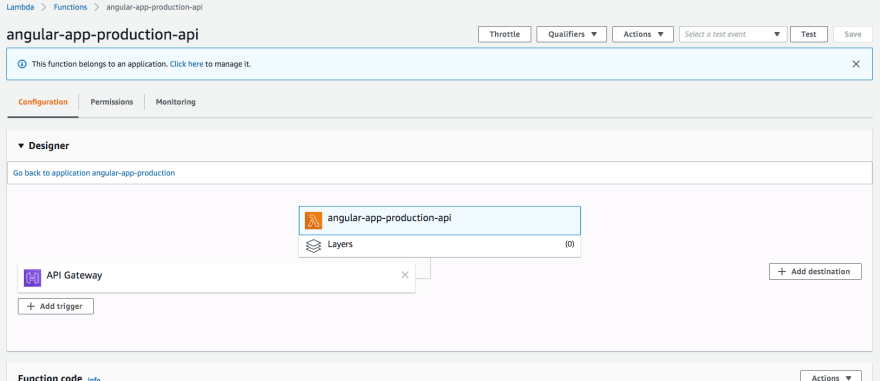Click the angular-app-production-api breadcrumb text
Viewport: 880px width, 381px height.
[154, 7]
